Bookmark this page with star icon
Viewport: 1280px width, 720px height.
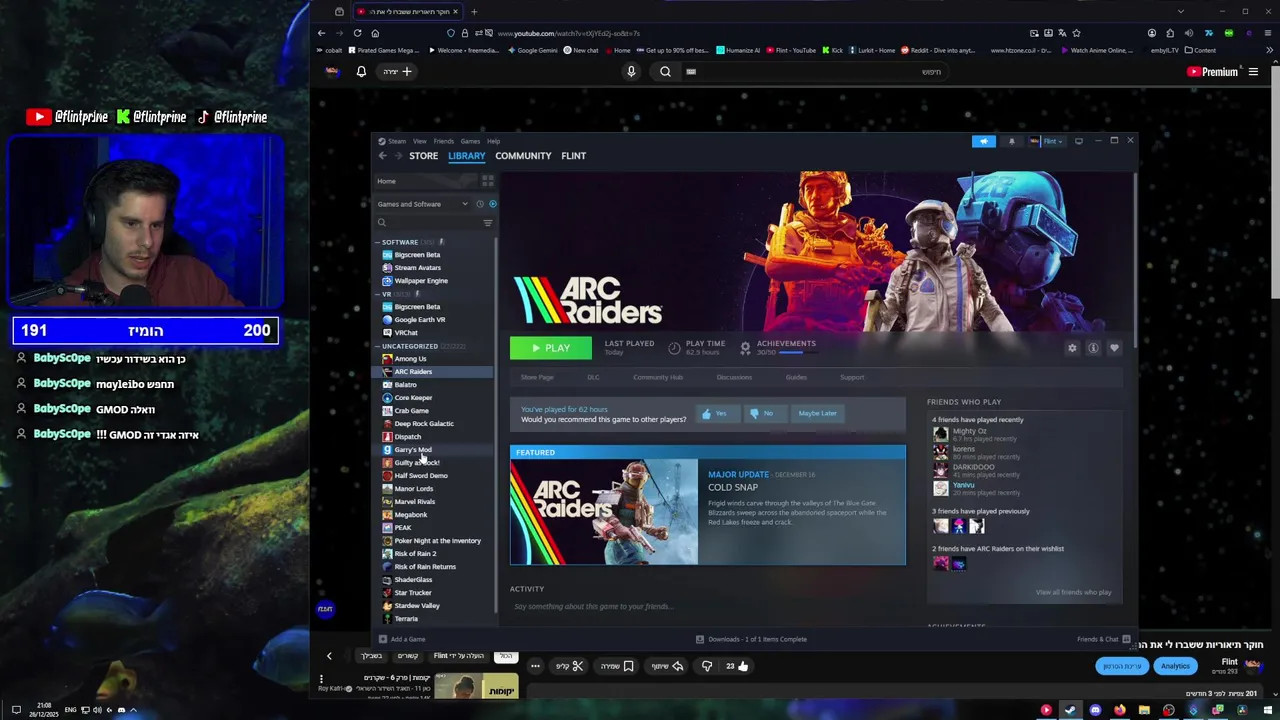(x=1076, y=33)
